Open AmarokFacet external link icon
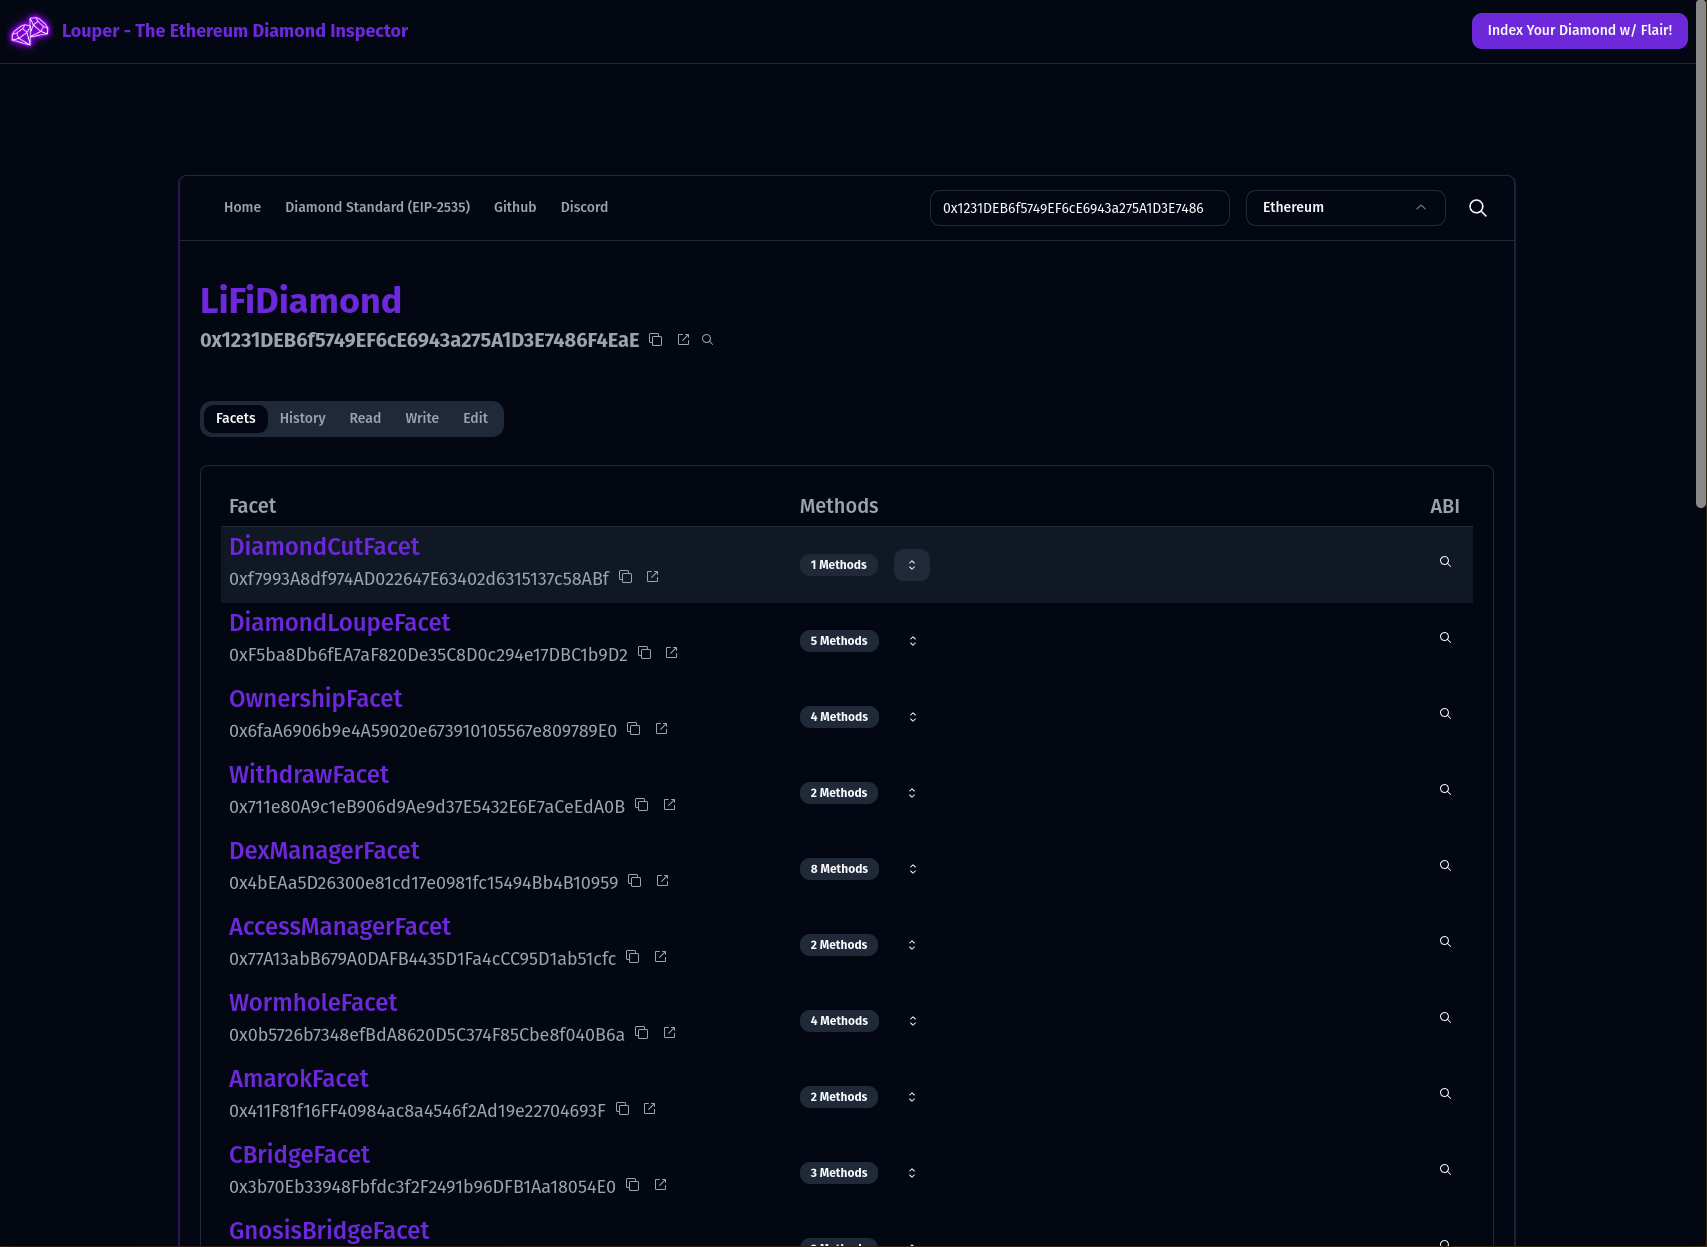1707x1247 pixels. (x=650, y=1109)
